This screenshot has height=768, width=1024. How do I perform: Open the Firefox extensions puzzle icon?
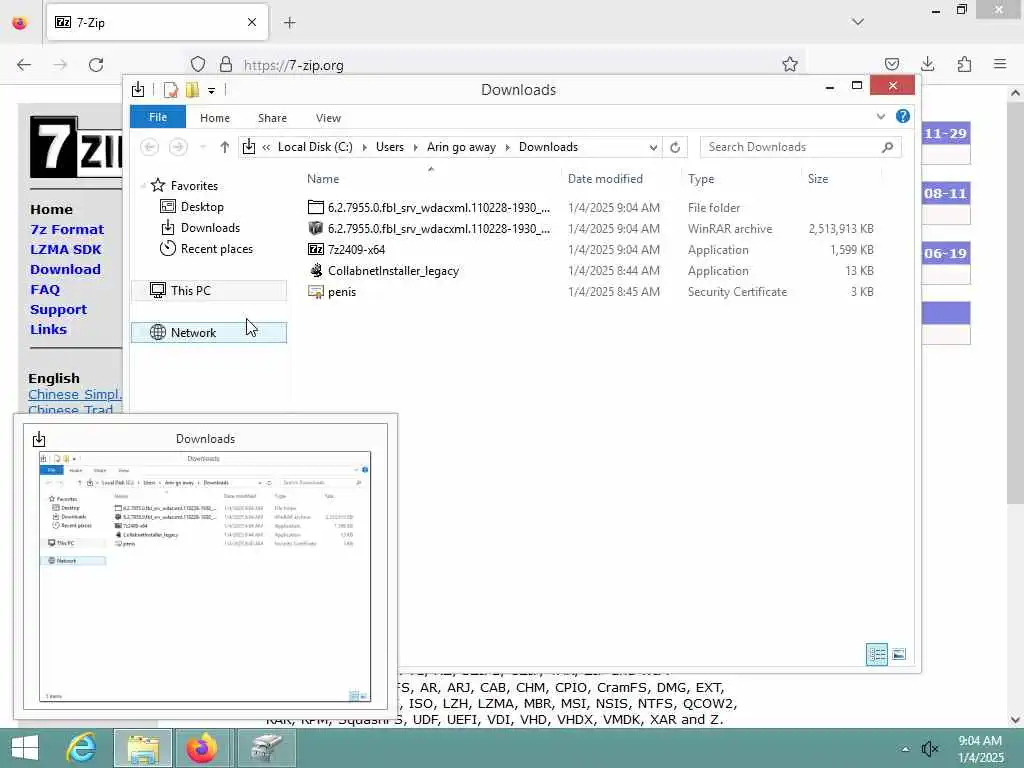964,64
